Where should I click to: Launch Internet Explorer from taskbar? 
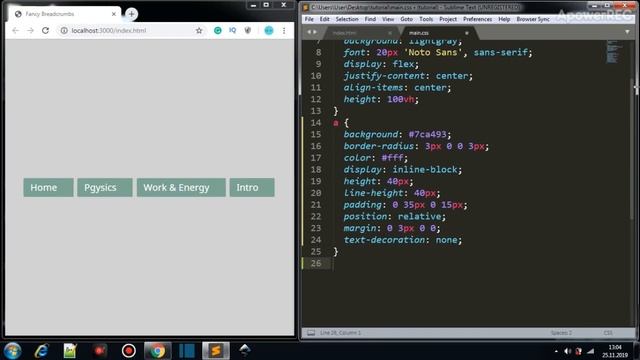click(x=41, y=351)
